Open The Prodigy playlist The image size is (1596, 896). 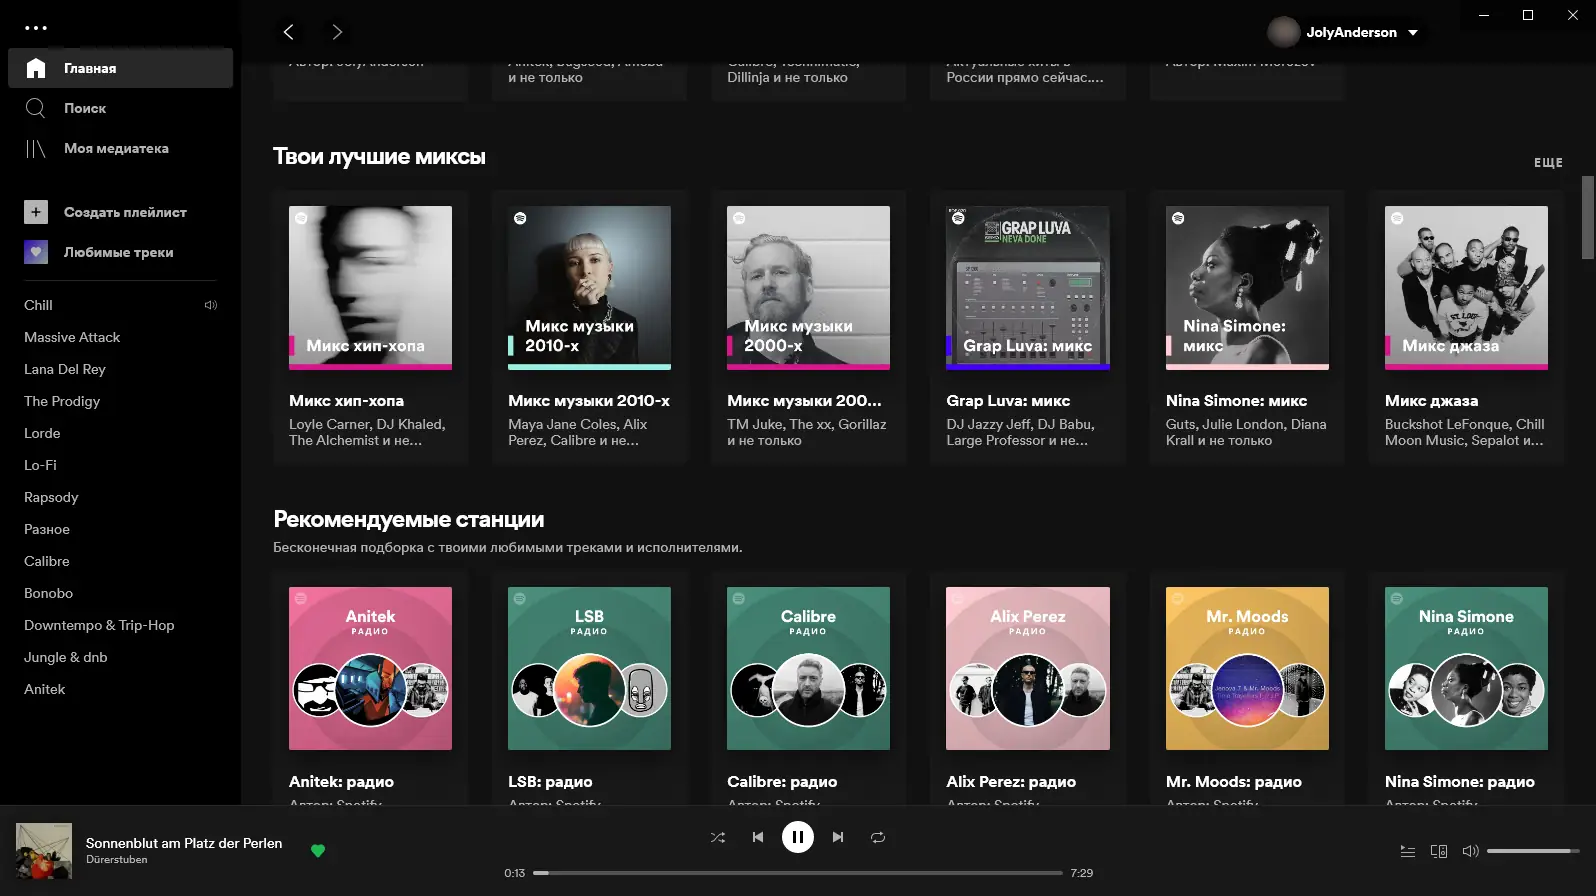pos(62,401)
